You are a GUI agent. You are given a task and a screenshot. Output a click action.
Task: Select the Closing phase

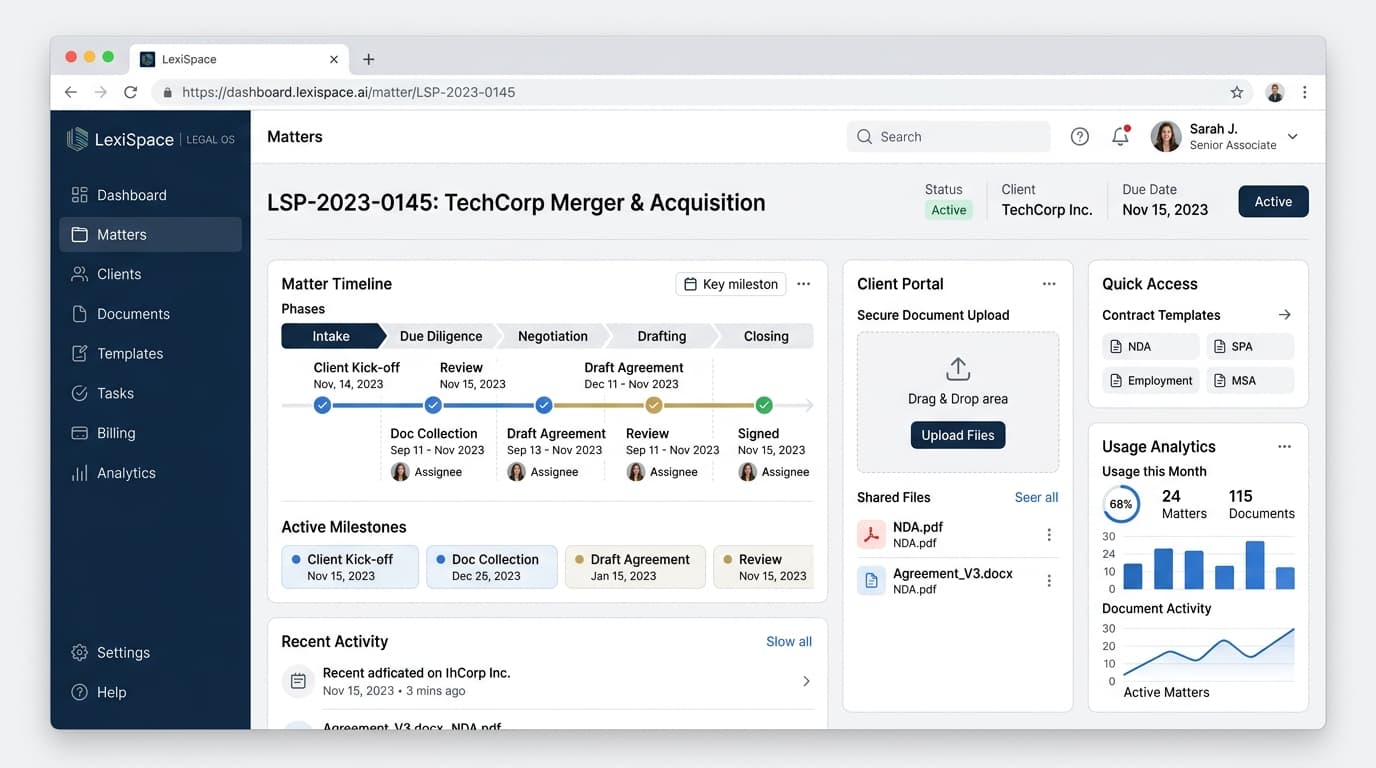tap(766, 336)
